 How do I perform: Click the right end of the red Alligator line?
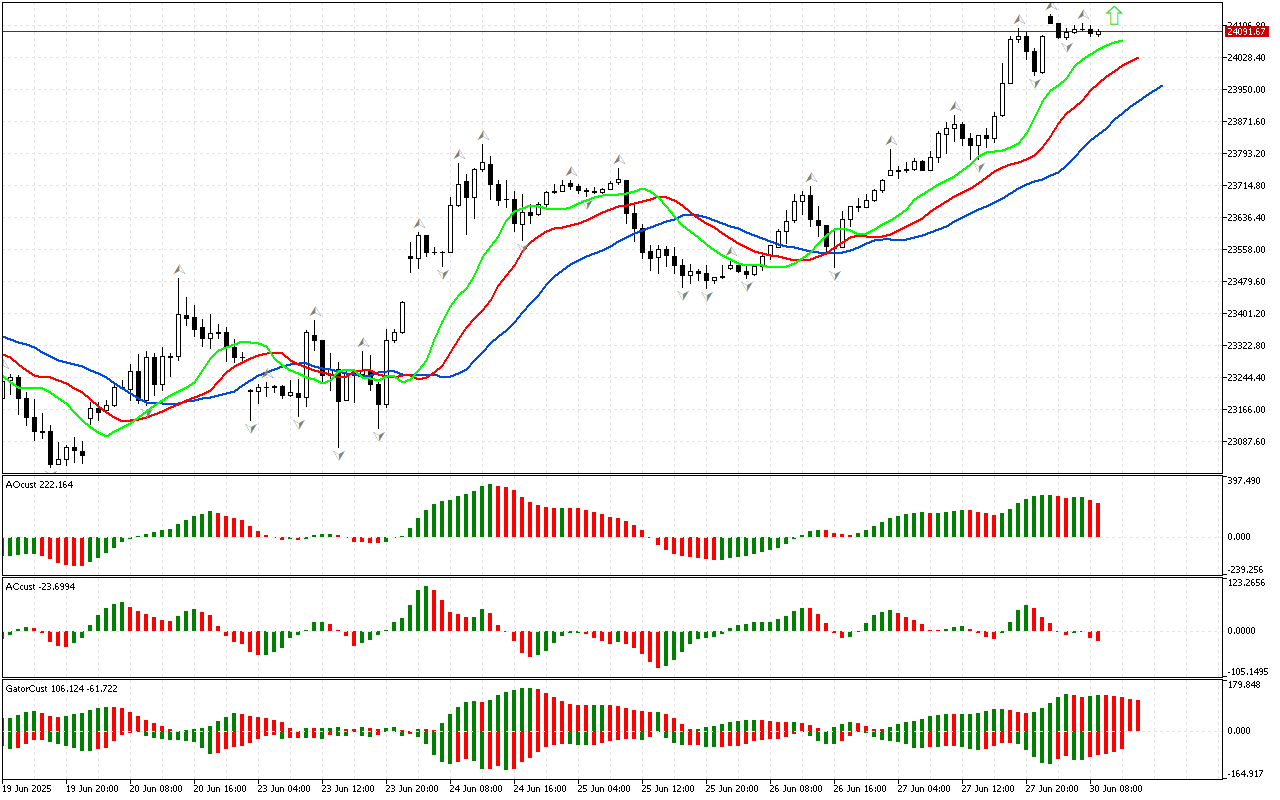click(x=1139, y=59)
